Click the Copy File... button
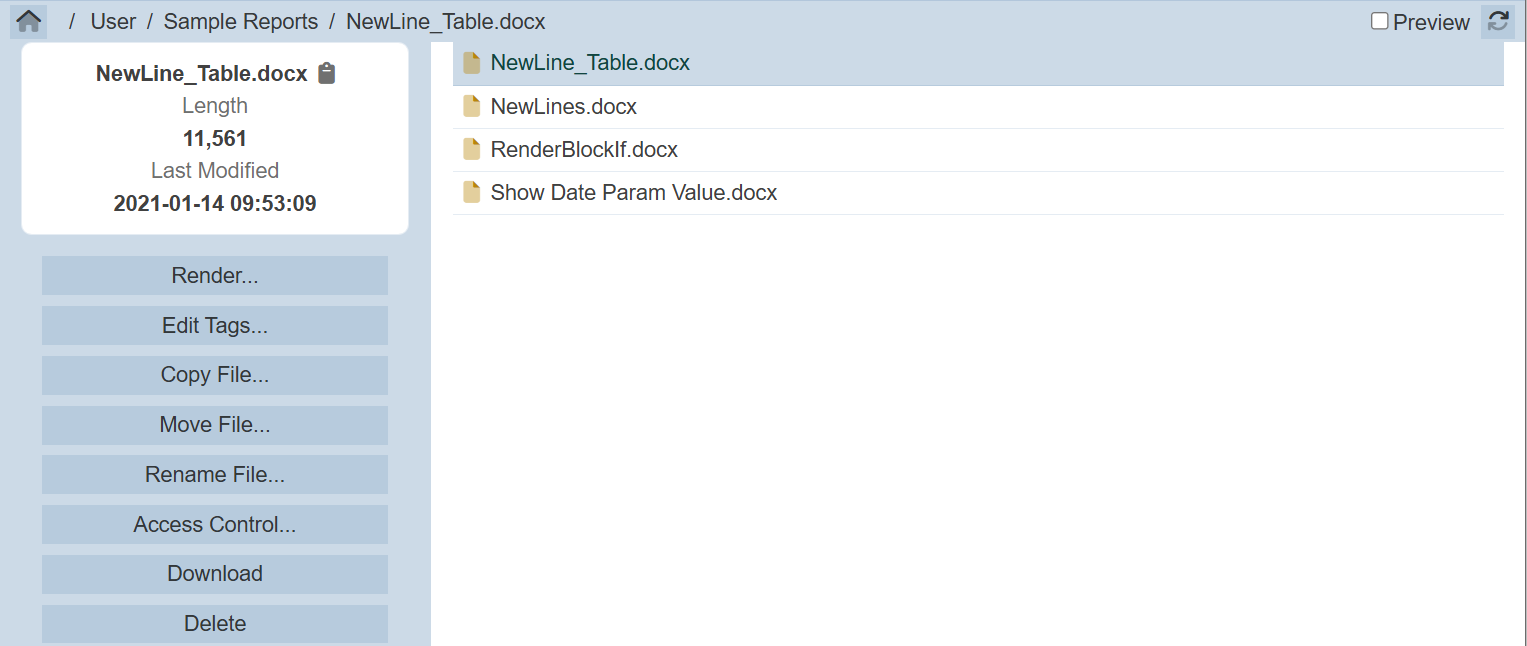This screenshot has height=646, width=1527. [215, 375]
